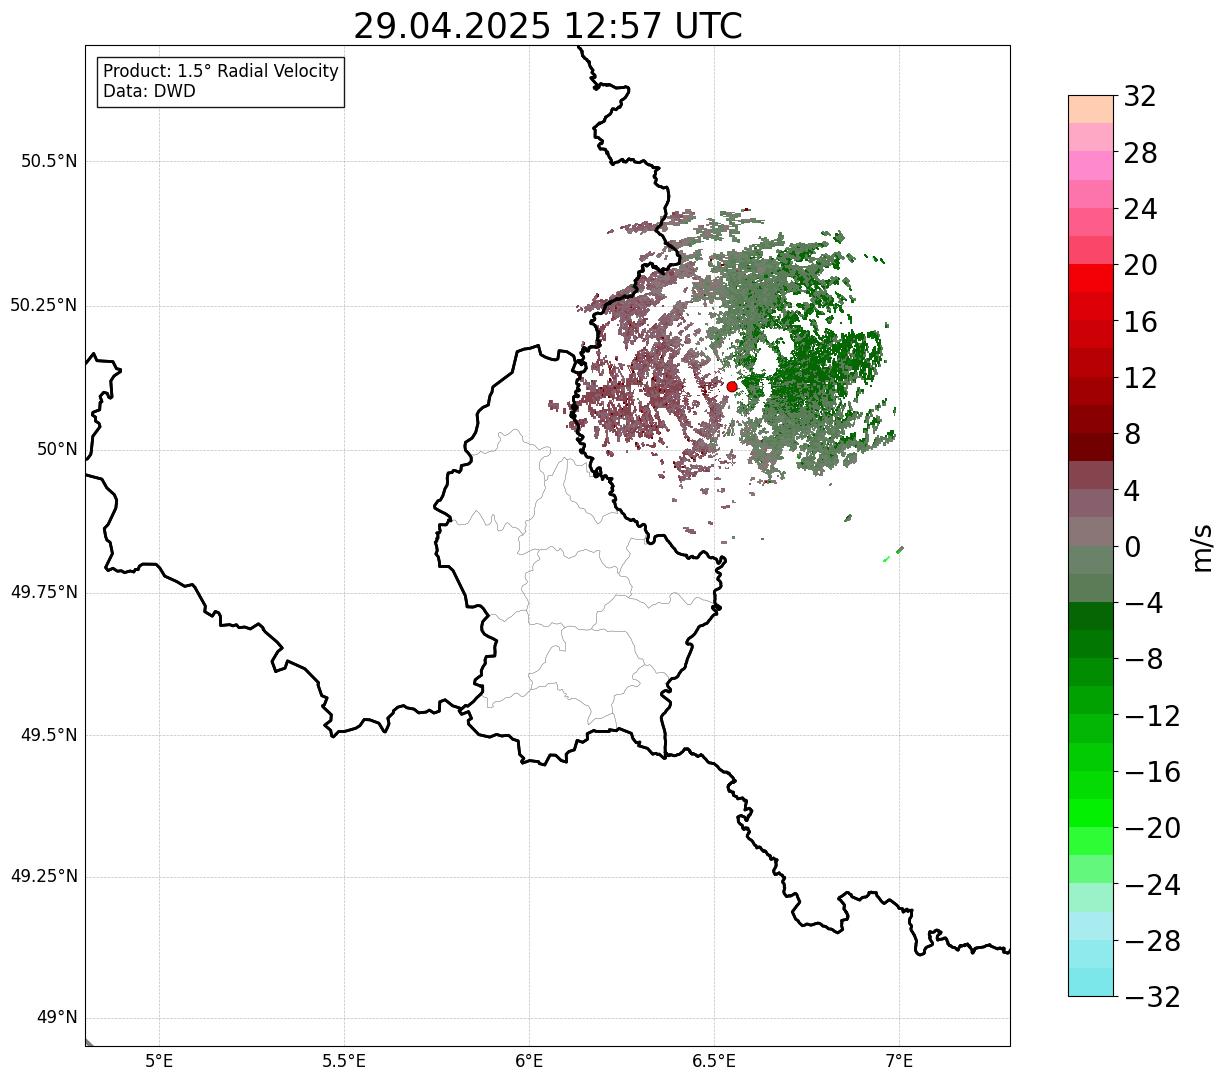
Task: Click the red radar site marker dot
Action: pyautogui.click(x=732, y=386)
